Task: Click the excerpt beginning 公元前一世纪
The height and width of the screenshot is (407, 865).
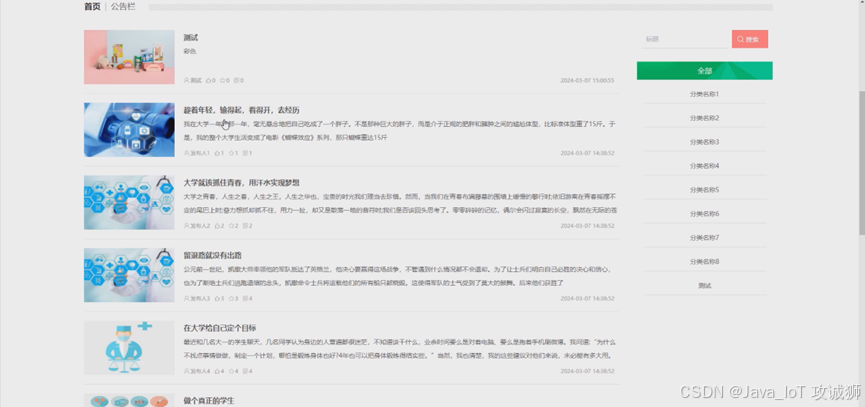Action: [x=397, y=276]
